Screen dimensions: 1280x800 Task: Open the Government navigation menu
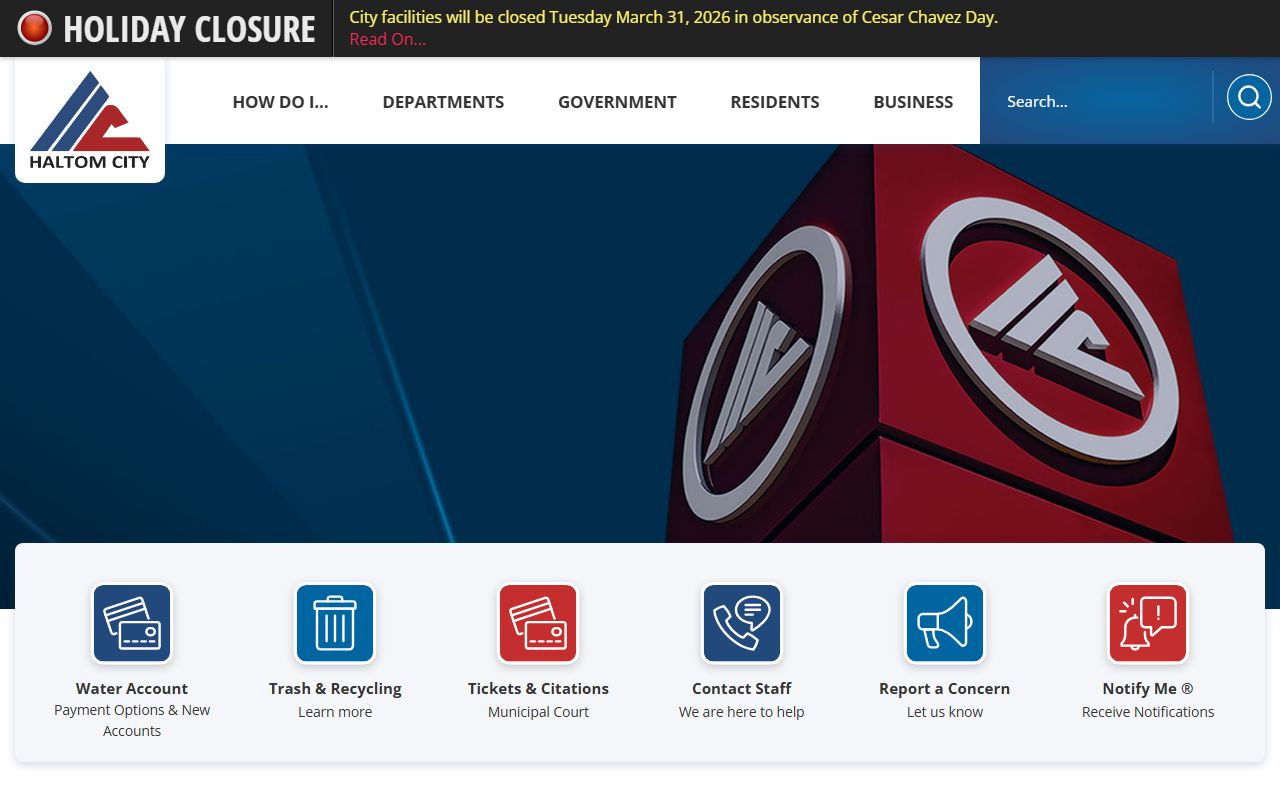617,102
